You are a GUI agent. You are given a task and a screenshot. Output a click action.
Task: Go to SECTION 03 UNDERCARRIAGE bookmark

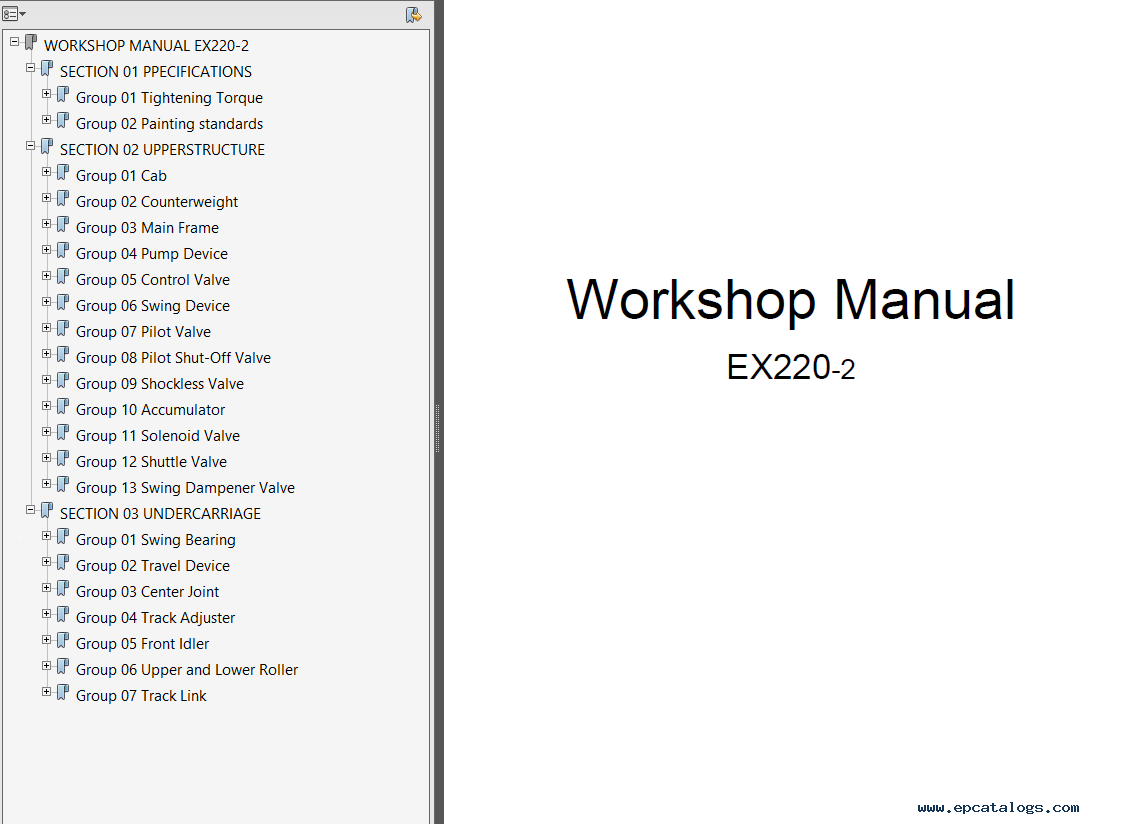pos(160,513)
